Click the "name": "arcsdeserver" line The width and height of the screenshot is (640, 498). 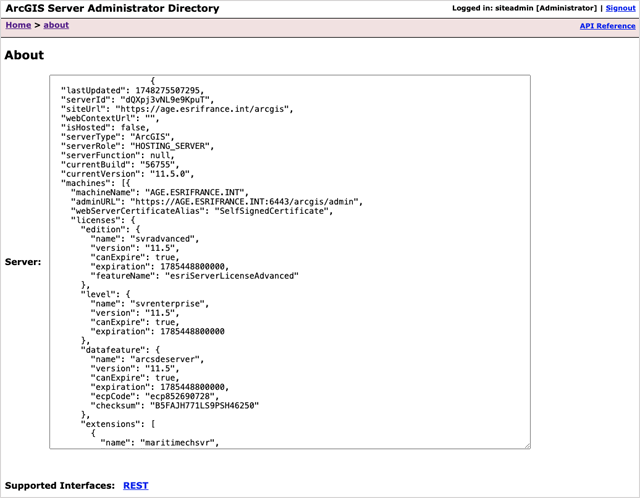point(147,359)
